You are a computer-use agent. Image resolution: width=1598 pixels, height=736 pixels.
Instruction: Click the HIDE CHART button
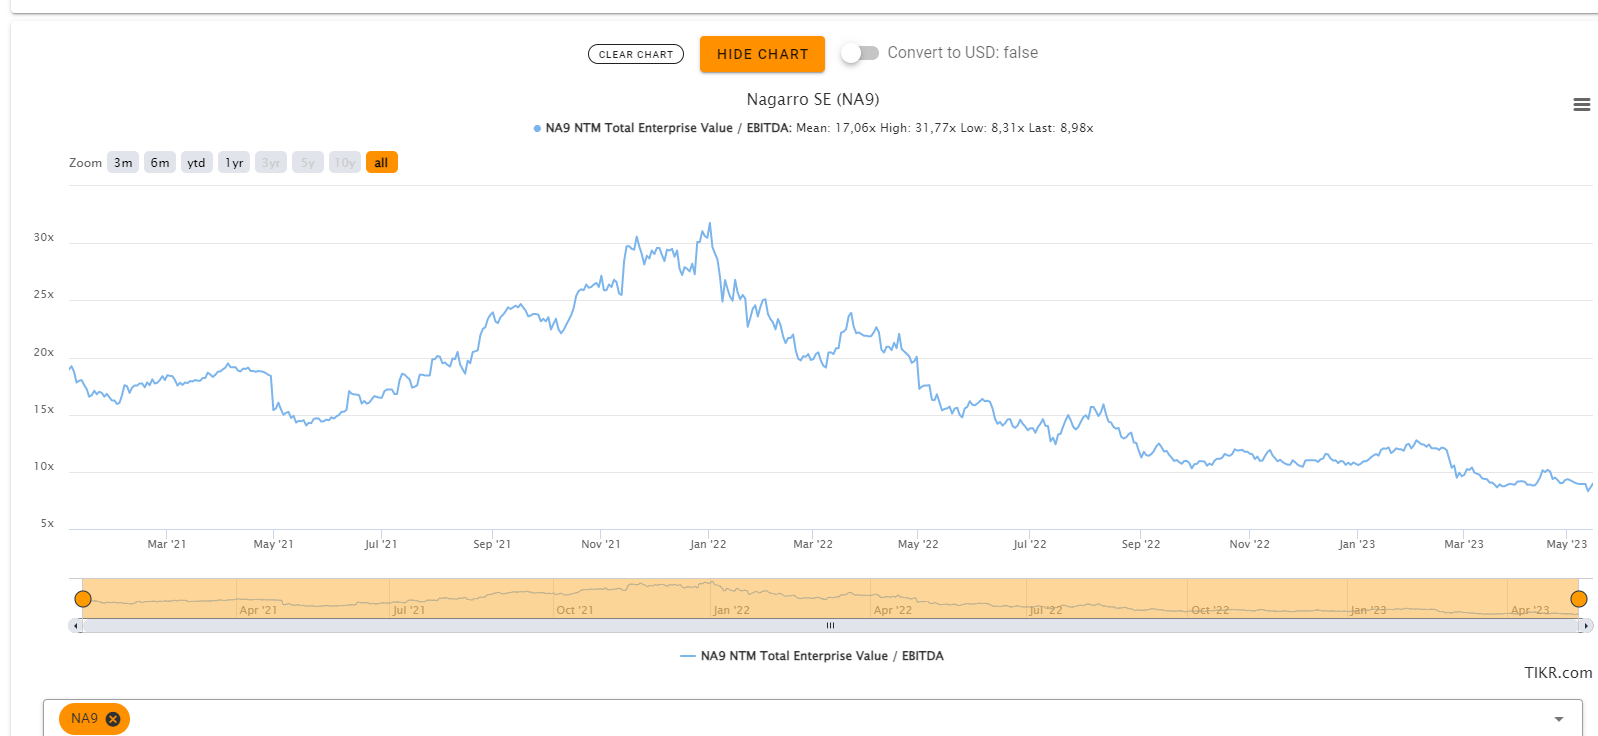coord(762,54)
